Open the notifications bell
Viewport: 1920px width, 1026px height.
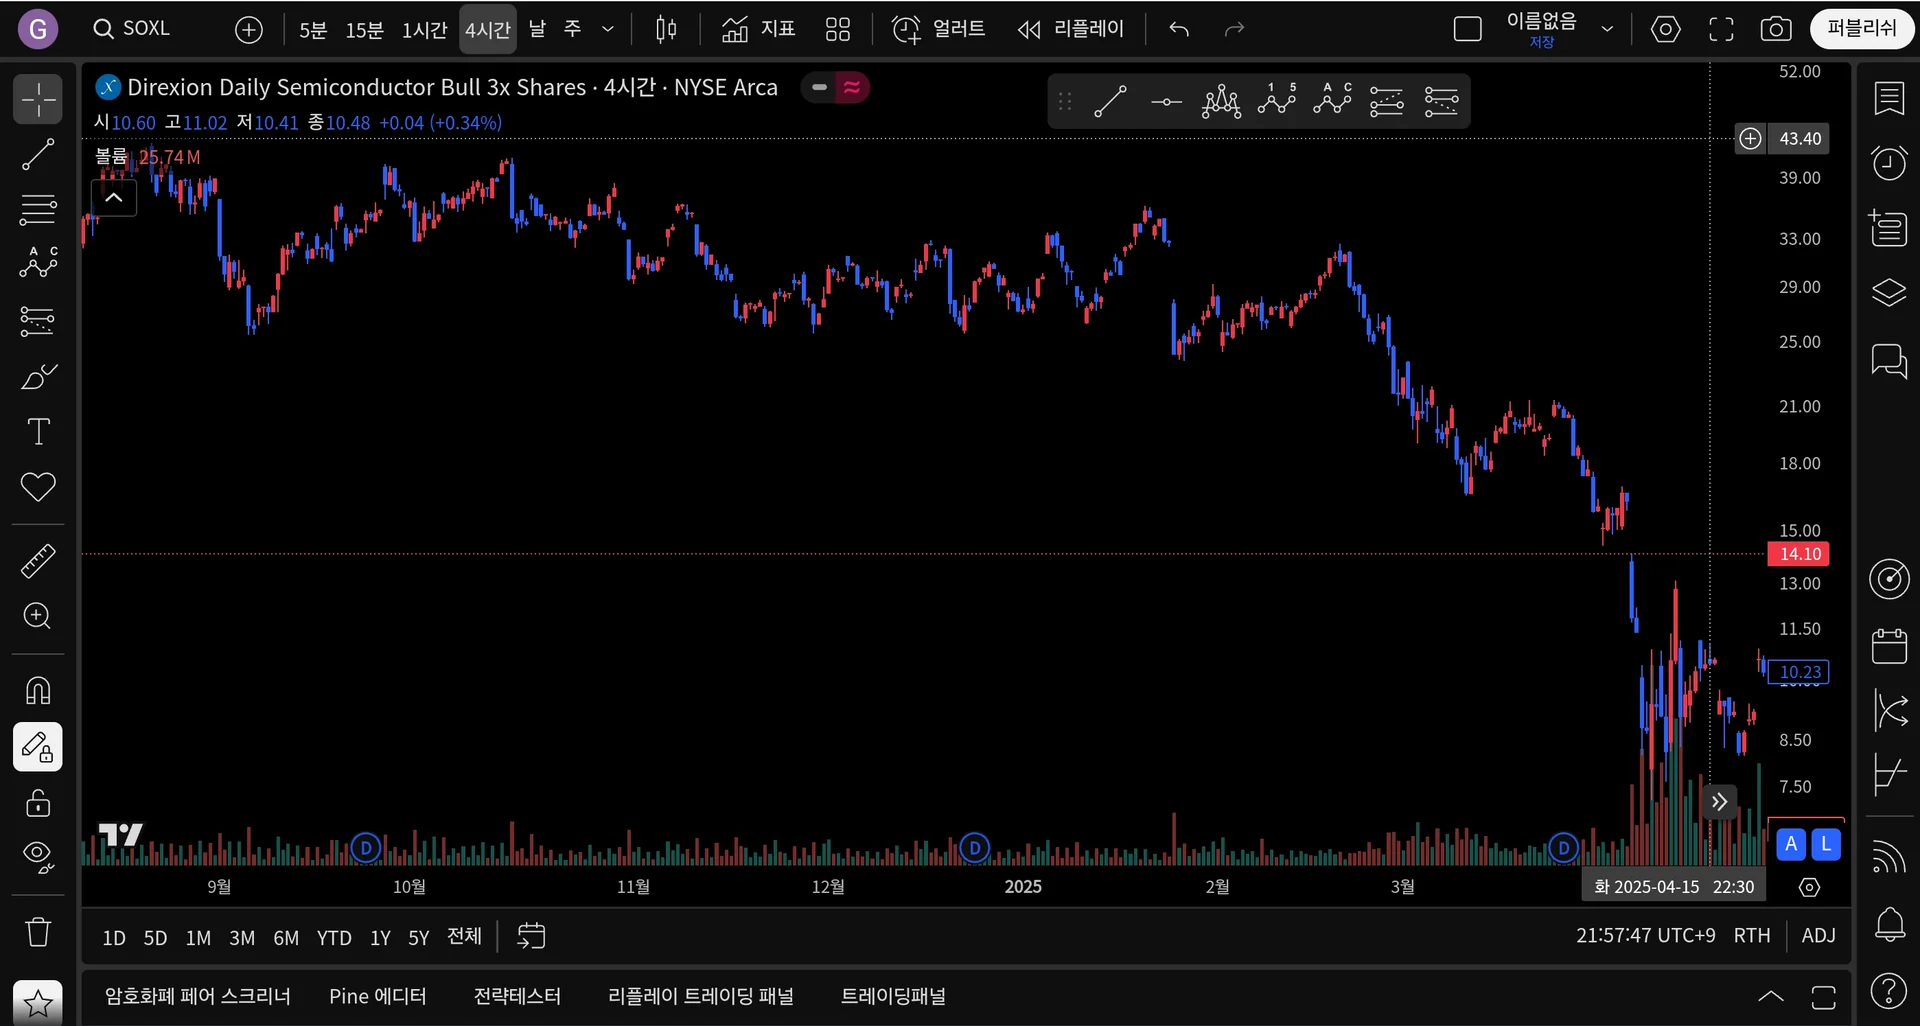(x=1889, y=924)
